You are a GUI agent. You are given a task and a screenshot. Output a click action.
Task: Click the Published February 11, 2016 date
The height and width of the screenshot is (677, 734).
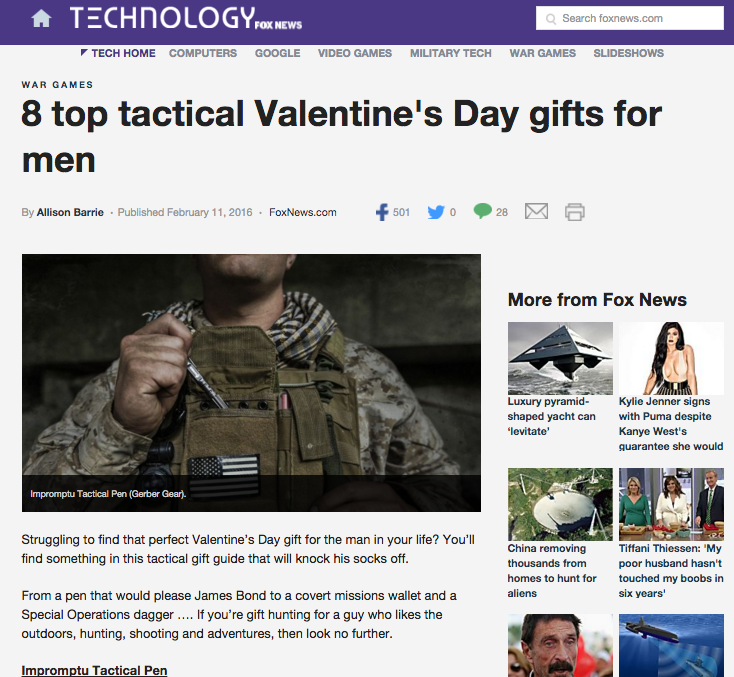click(185, 213)
